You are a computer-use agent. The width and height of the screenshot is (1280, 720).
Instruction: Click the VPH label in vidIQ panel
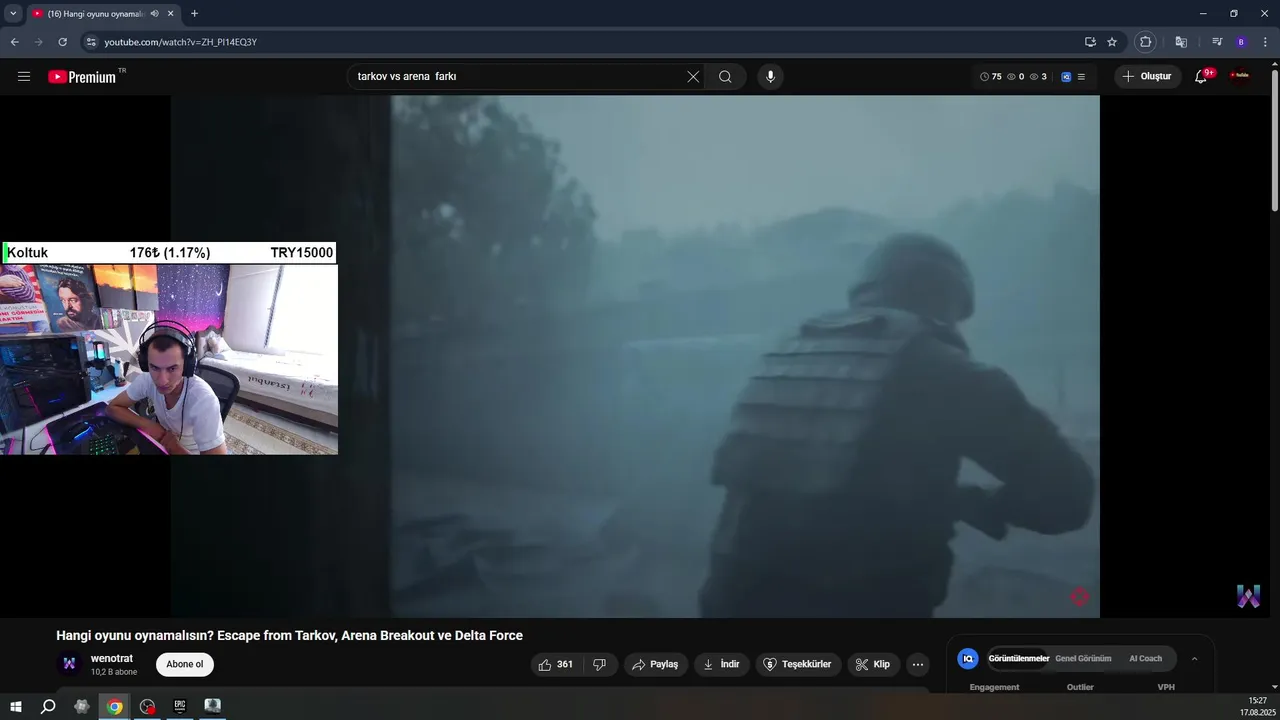(x=1166, y=687)
